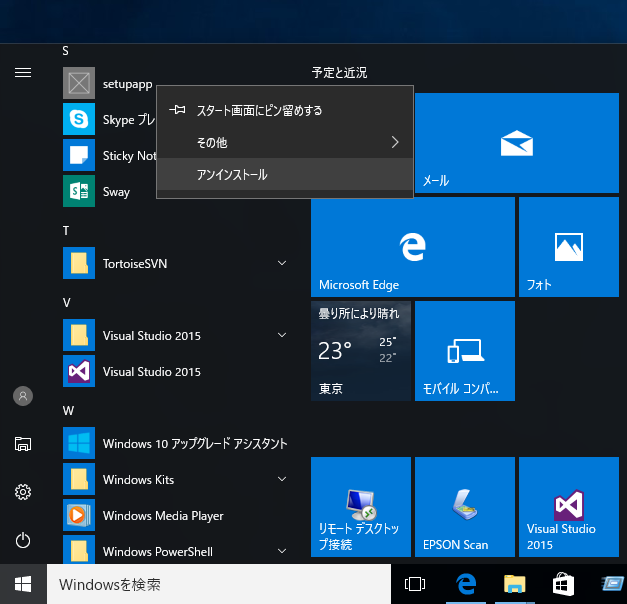Click the TortoiseSVN folder icon
Image resolution: width=627 pixels, height=604 pixels.
click(x=79, y=263)
